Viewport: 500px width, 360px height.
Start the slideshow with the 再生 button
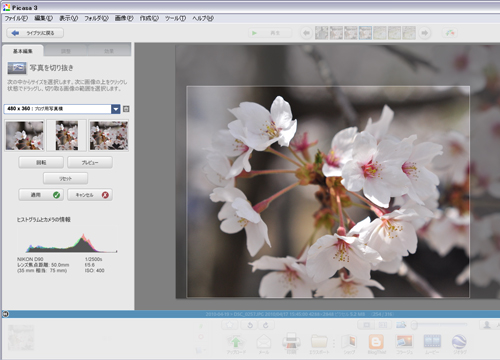pyautogui.click(x=270, y=33)
